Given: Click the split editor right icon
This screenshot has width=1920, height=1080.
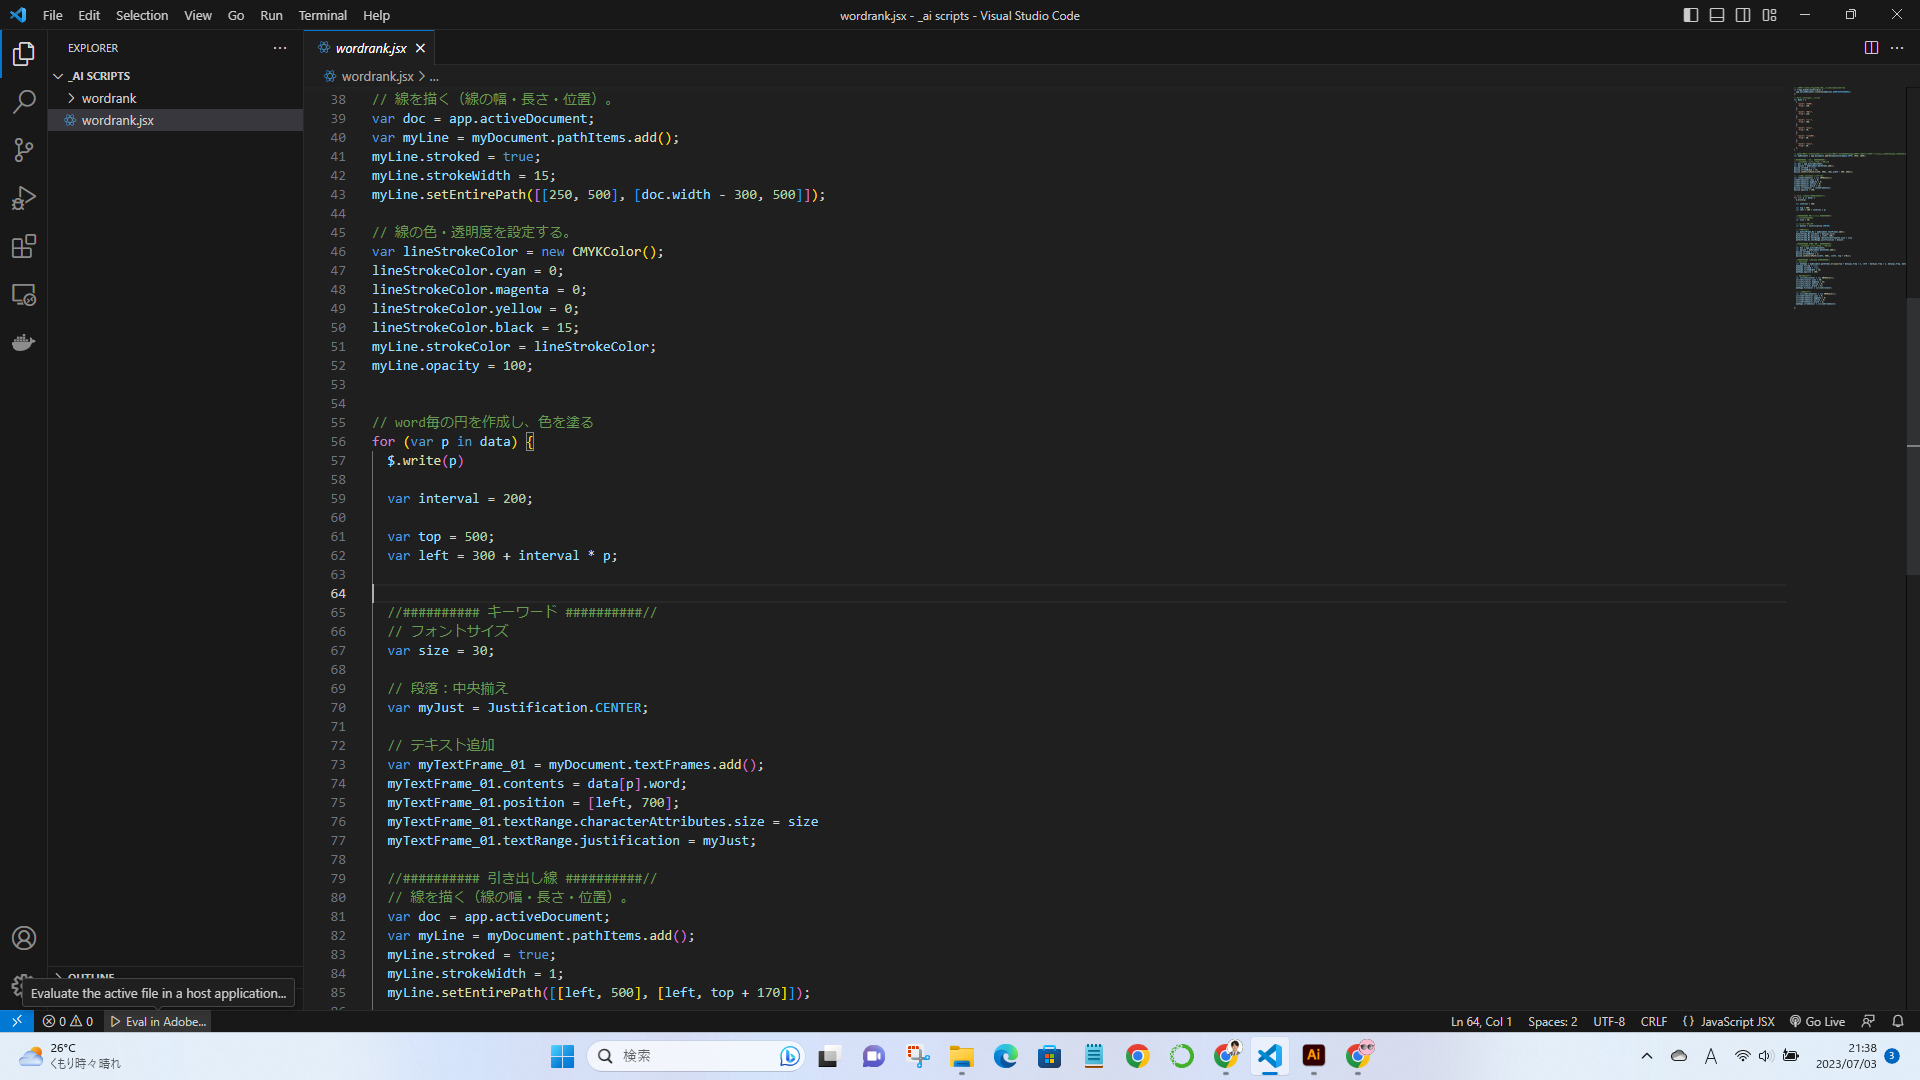Looking at the screenshot, I should pyautogui.click(x=1871, y=48).
